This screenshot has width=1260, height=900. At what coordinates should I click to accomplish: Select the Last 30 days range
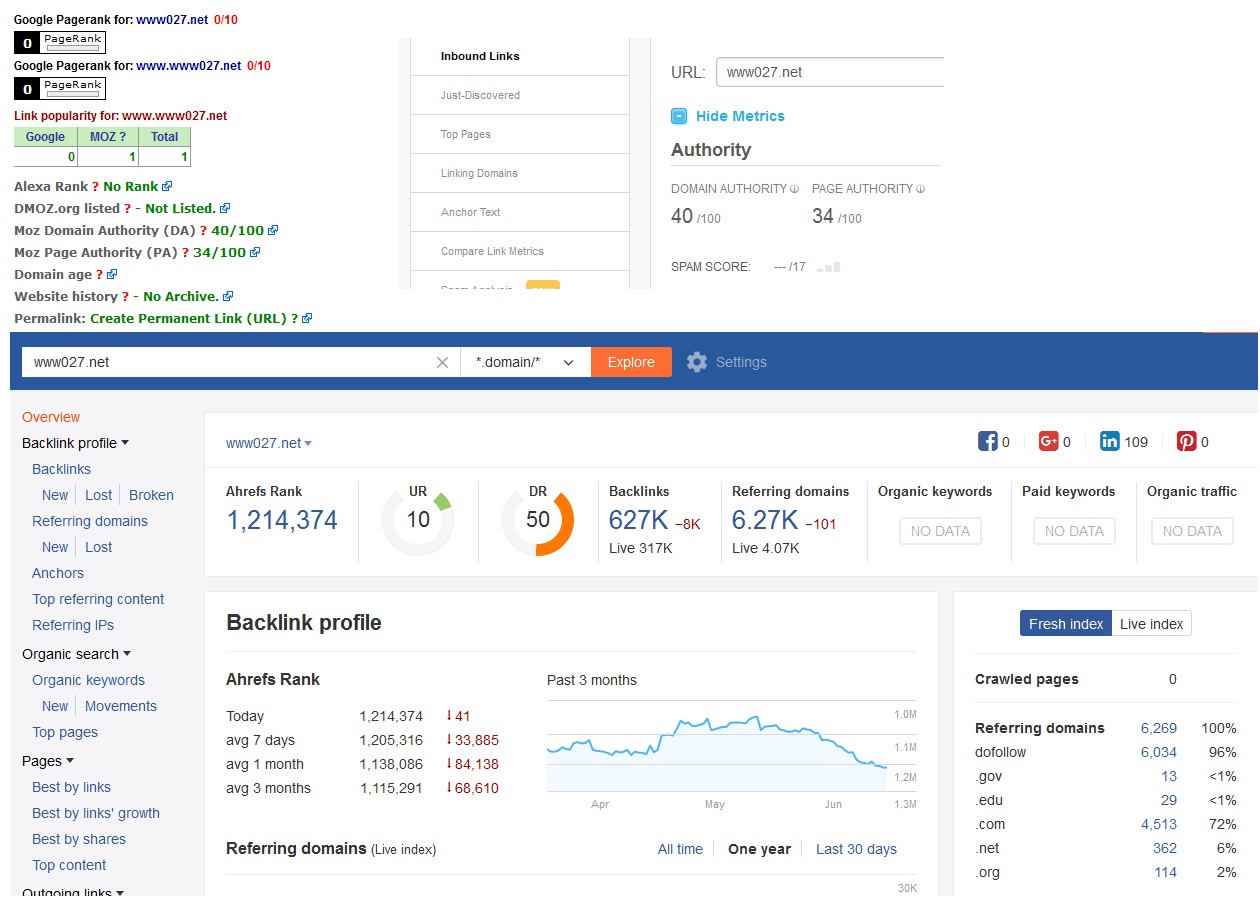tap(856, 849)
